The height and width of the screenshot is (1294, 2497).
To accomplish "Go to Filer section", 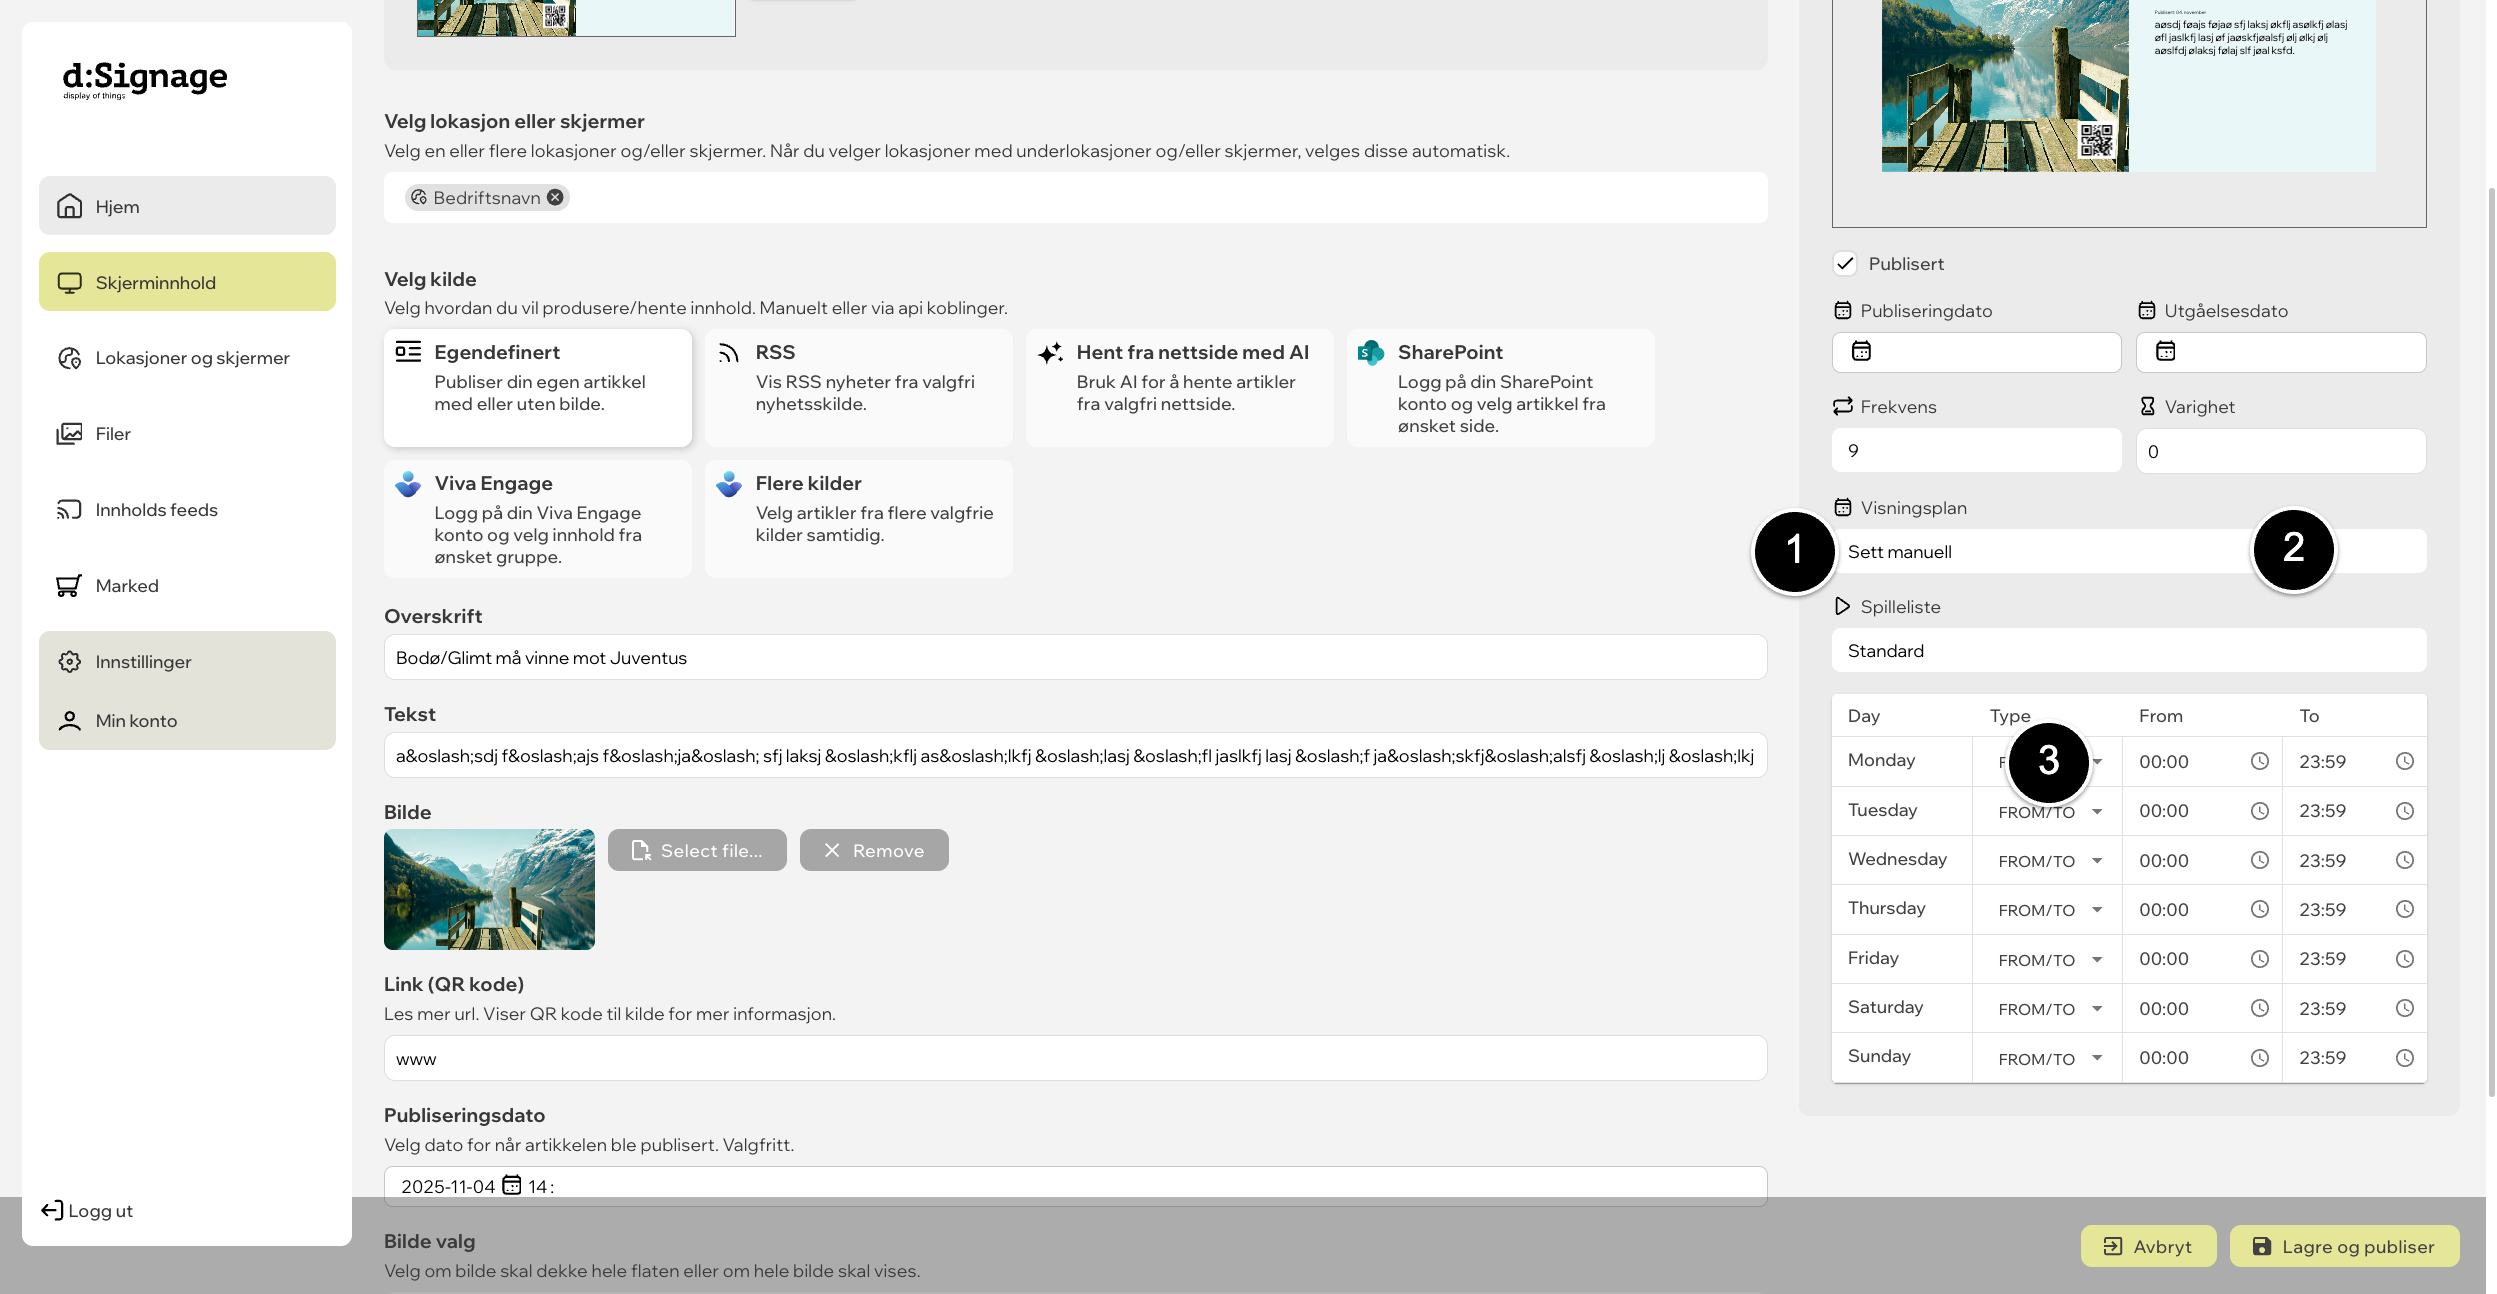I will click(x=187, y=434).
